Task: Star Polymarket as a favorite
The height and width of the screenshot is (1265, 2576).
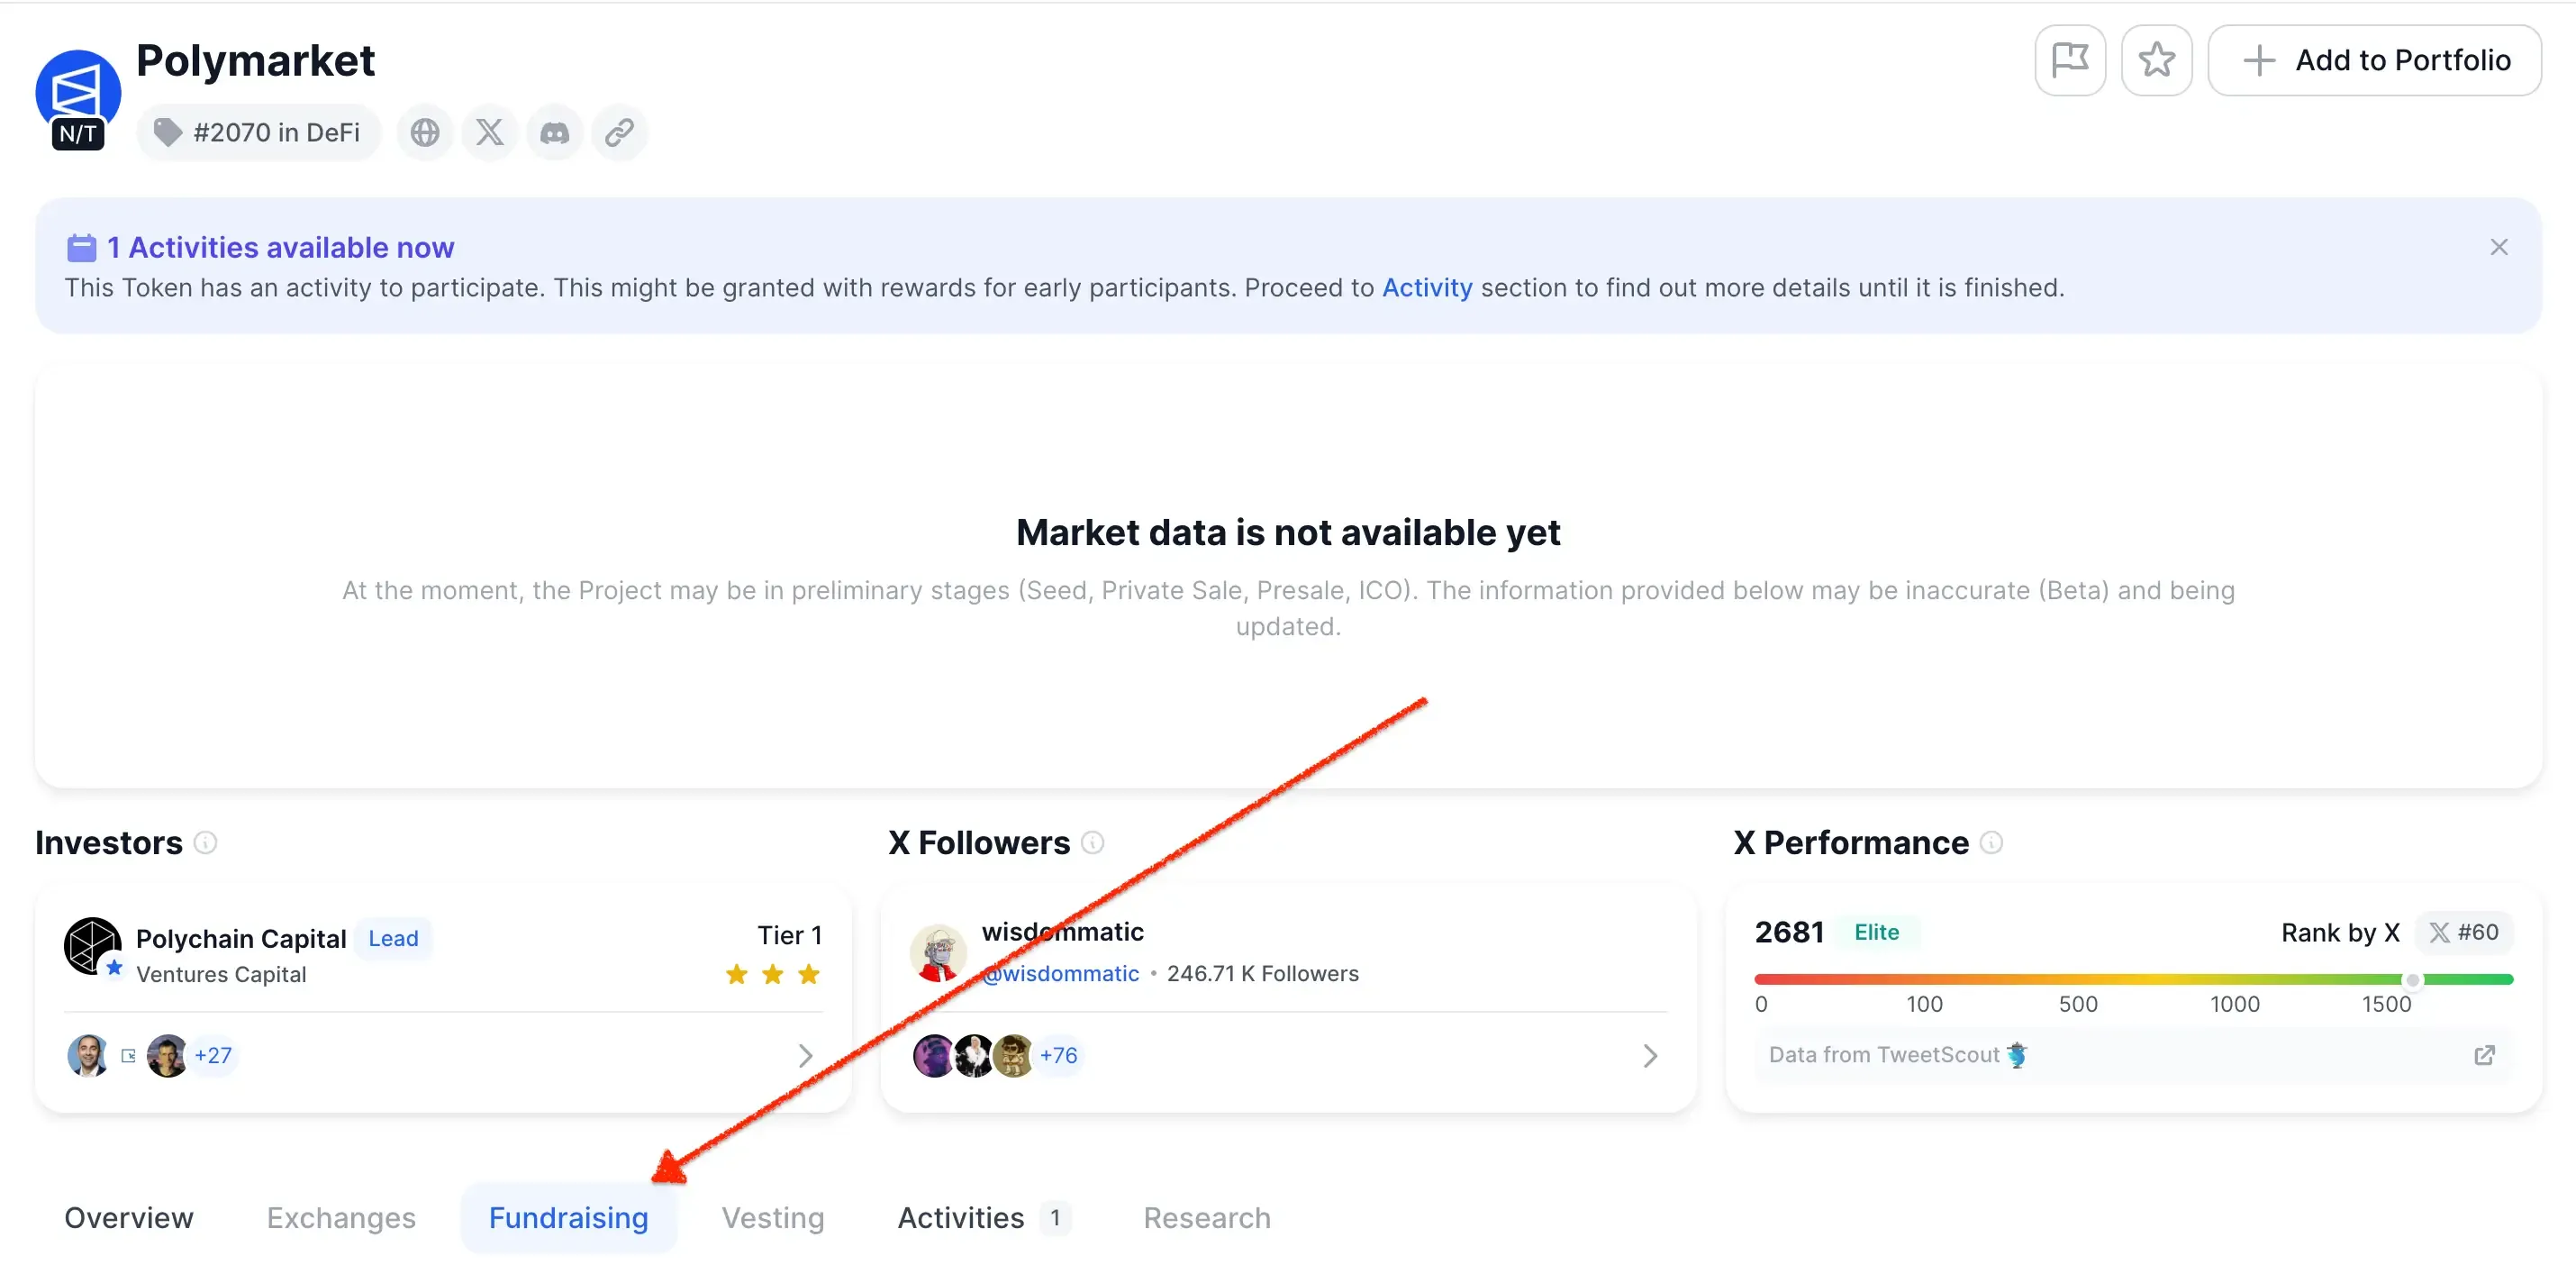Action: coord(2156,60)
